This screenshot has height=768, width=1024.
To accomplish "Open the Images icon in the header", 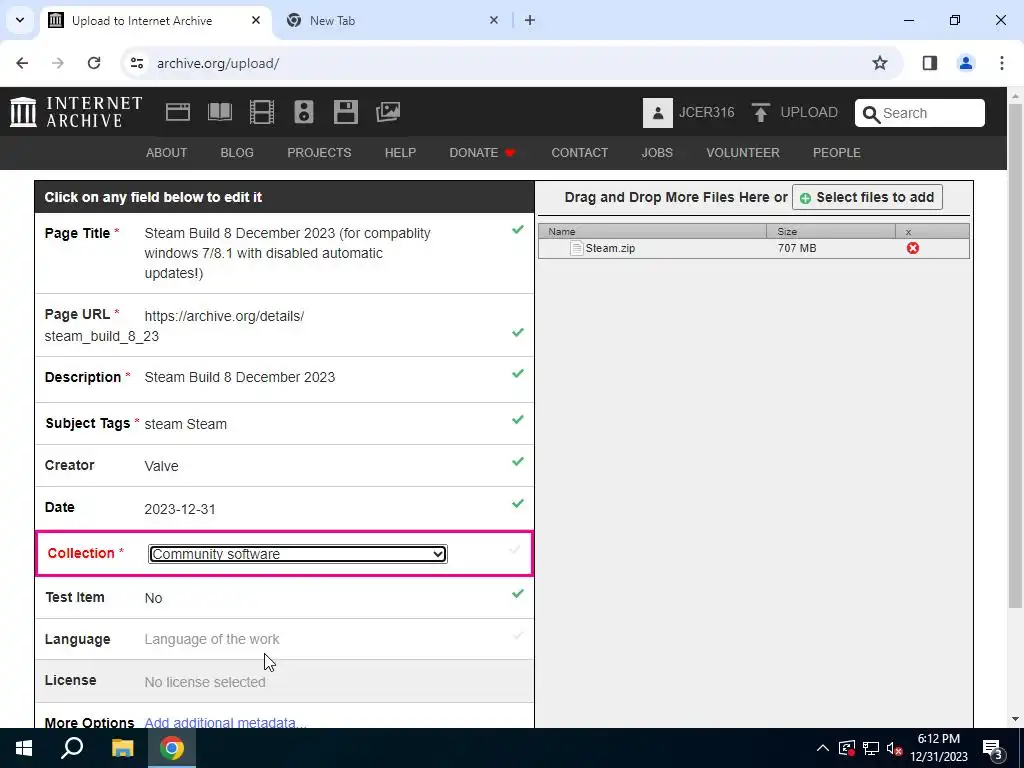I will tap(388, 112).
